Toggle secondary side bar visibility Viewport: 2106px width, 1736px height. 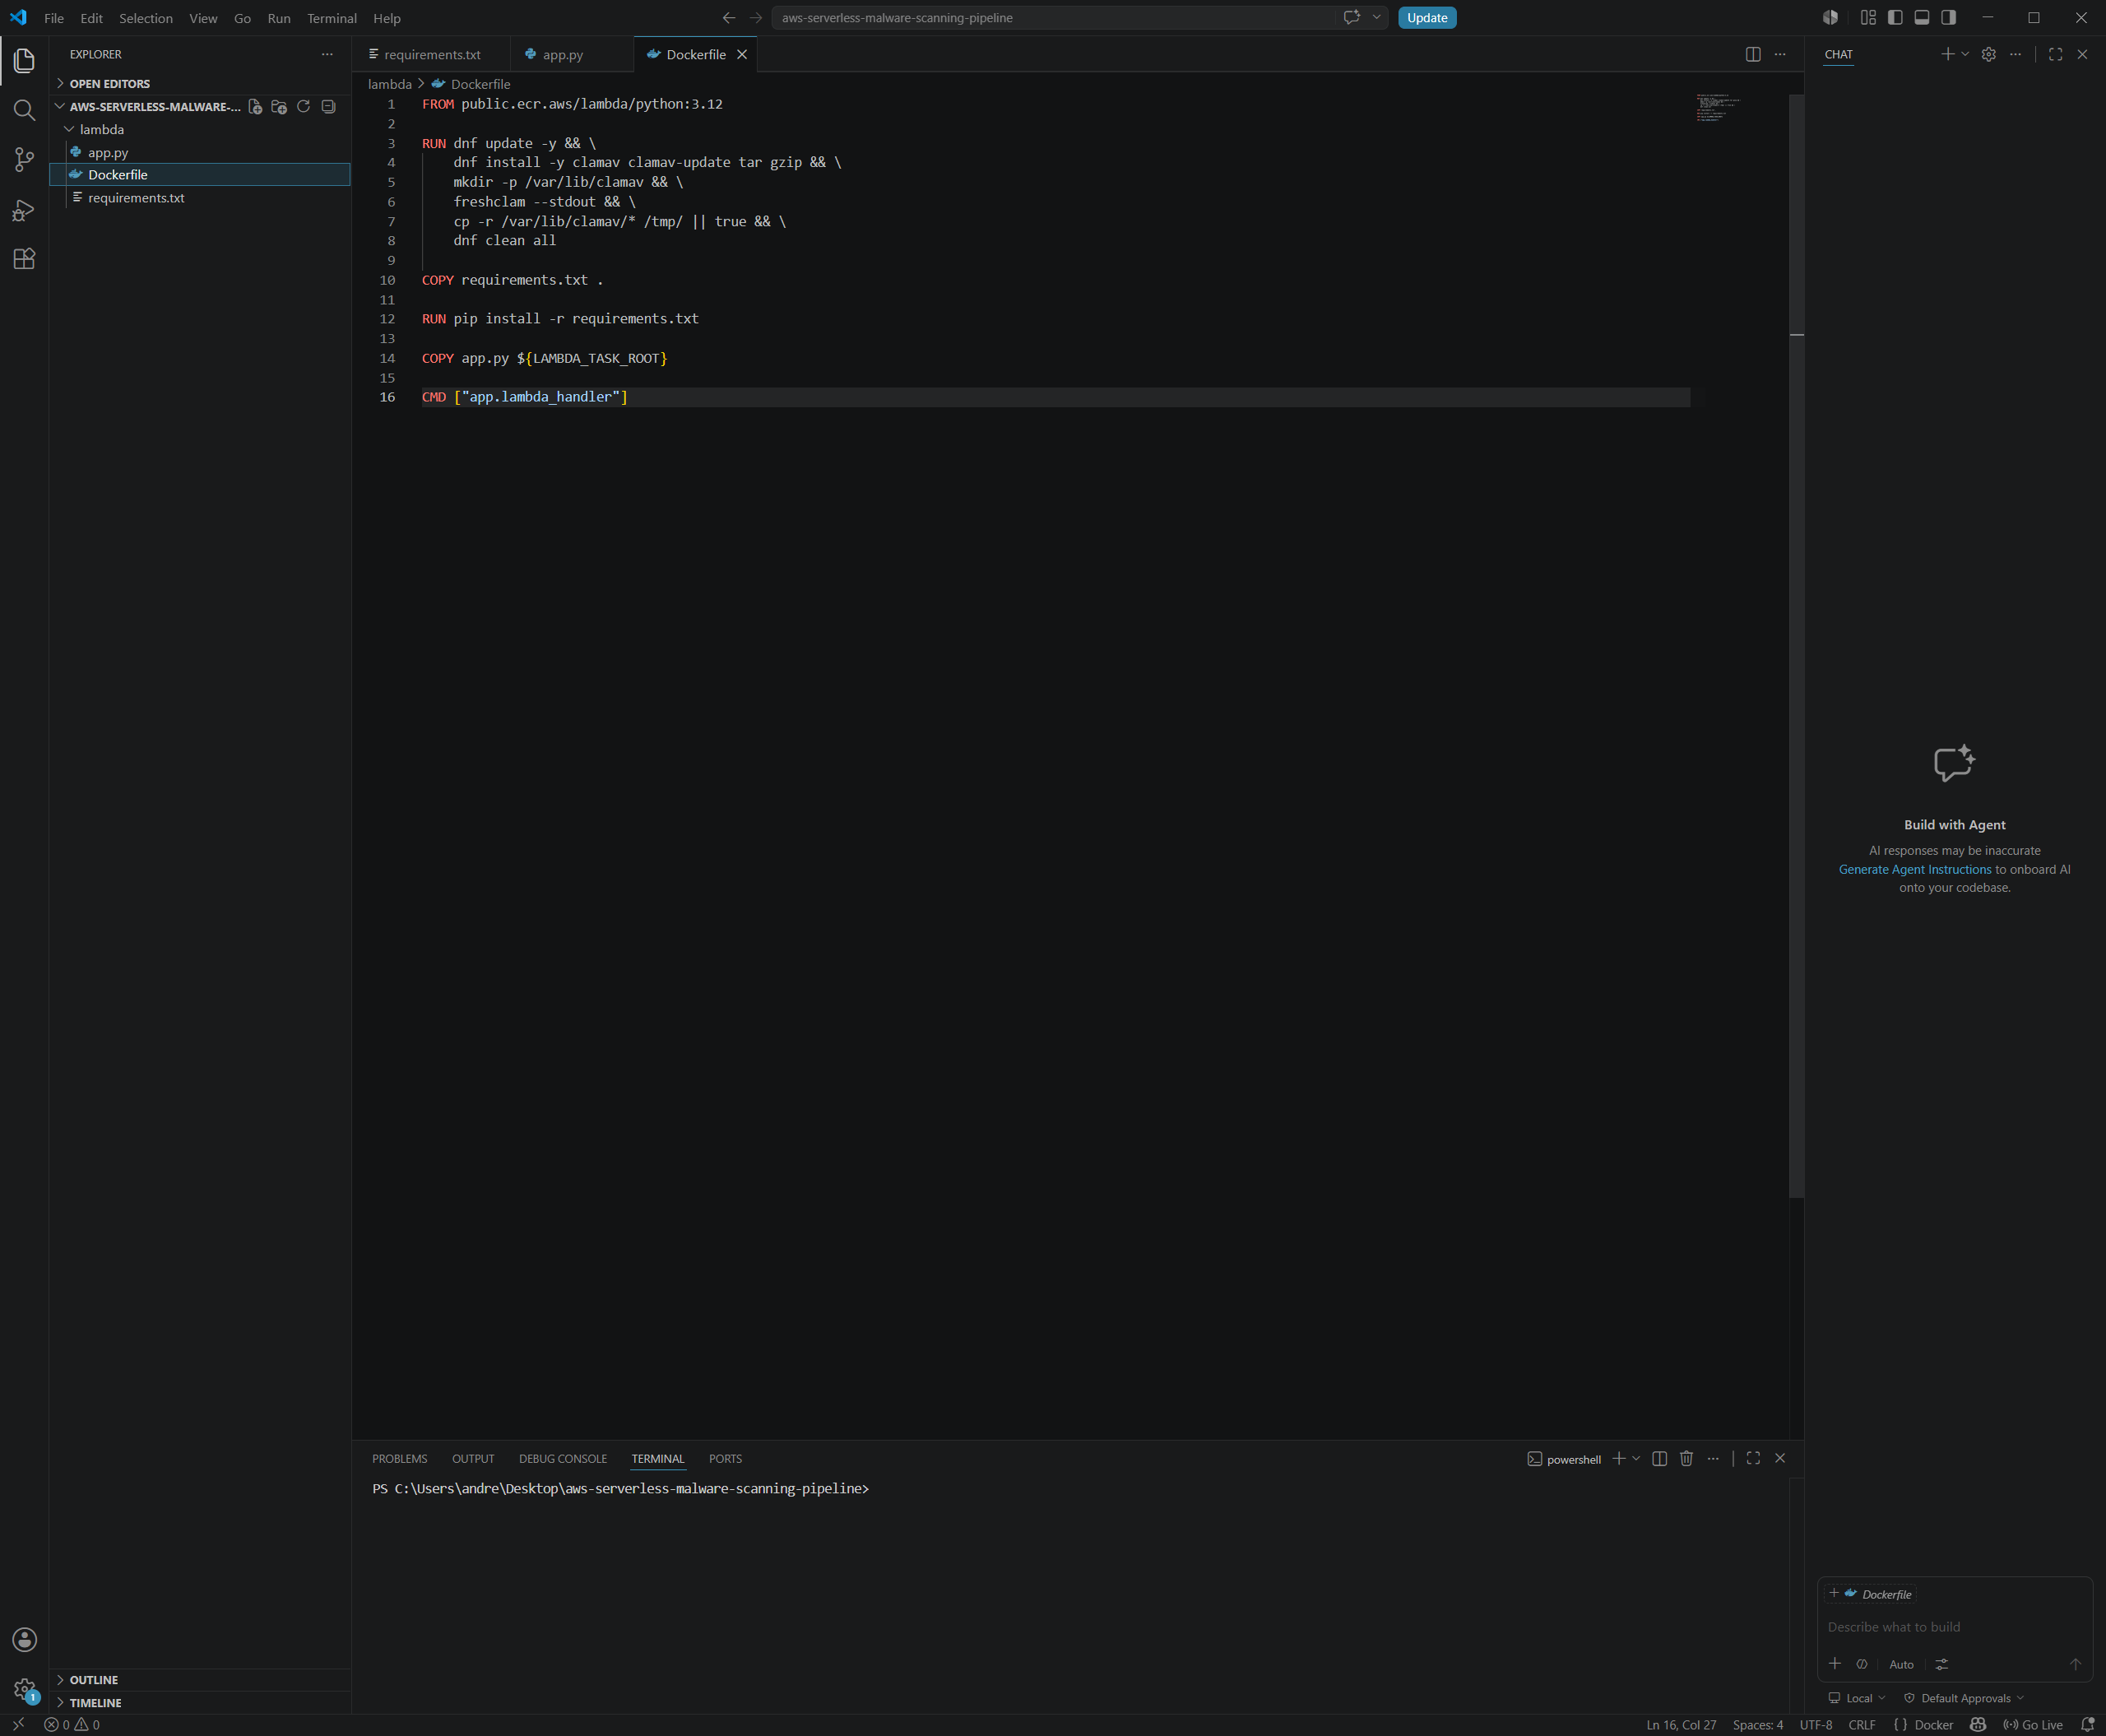(1948, 18)
